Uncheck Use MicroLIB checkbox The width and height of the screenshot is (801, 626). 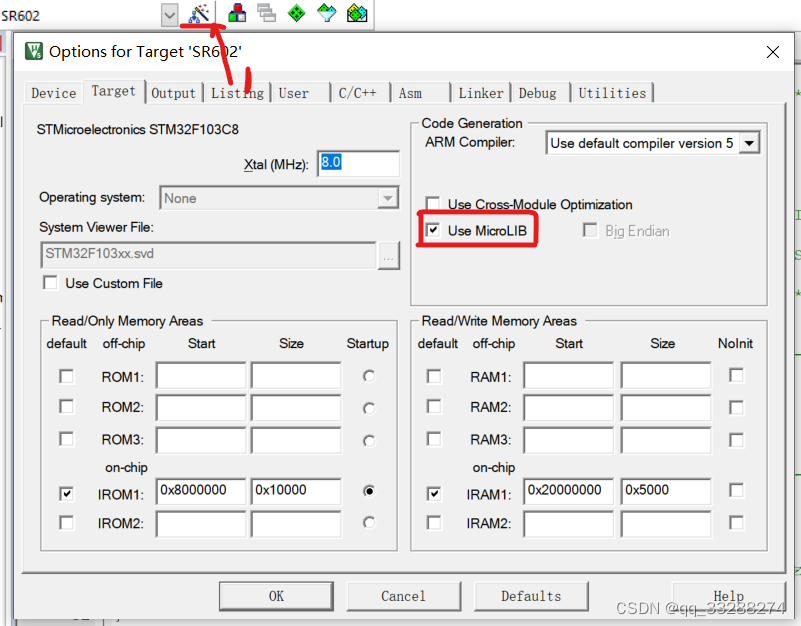click(433, 230)
